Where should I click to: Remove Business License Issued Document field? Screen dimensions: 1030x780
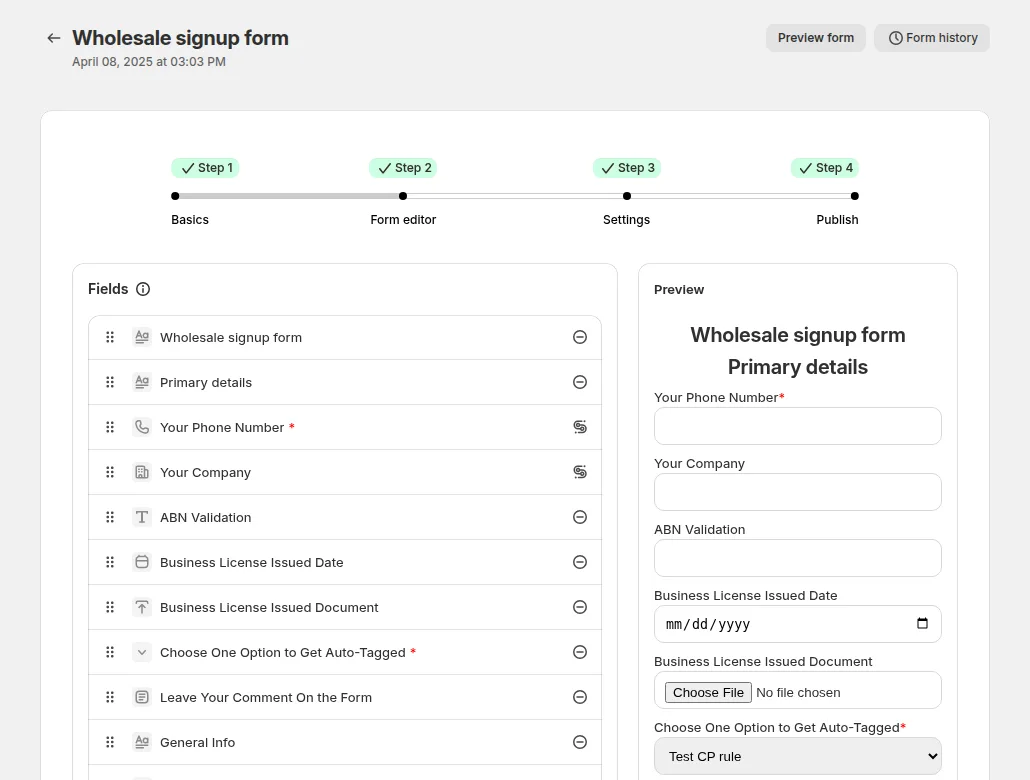pos(579,607)
